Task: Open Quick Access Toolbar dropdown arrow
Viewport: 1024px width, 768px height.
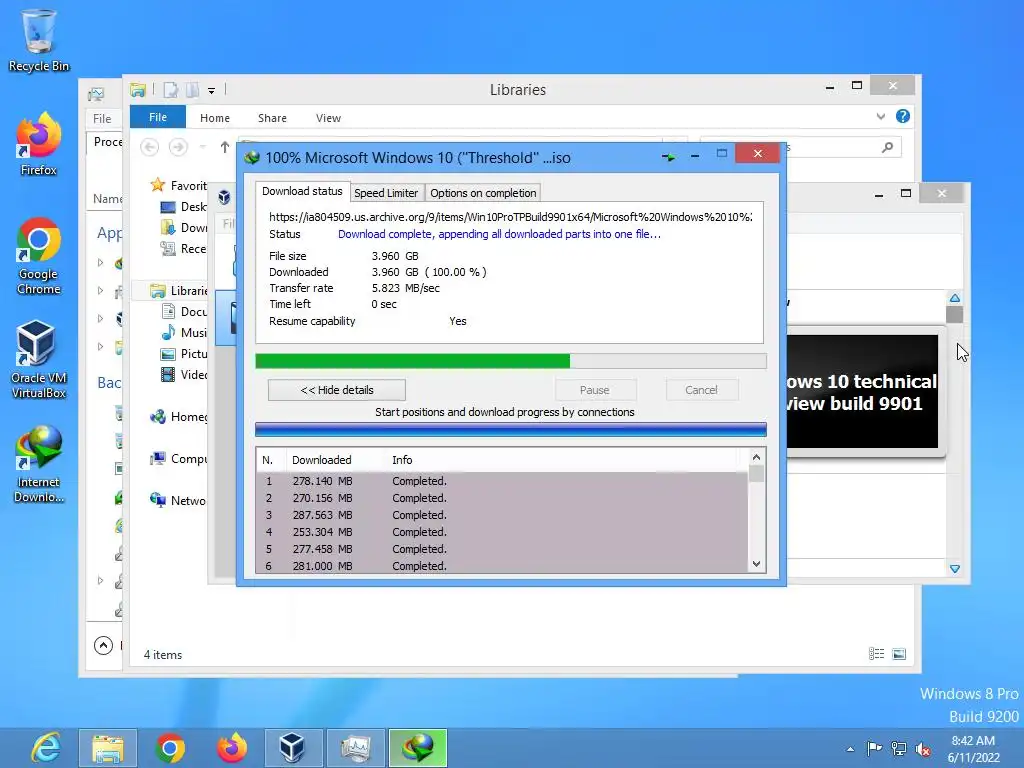Action: click(212, 91)
